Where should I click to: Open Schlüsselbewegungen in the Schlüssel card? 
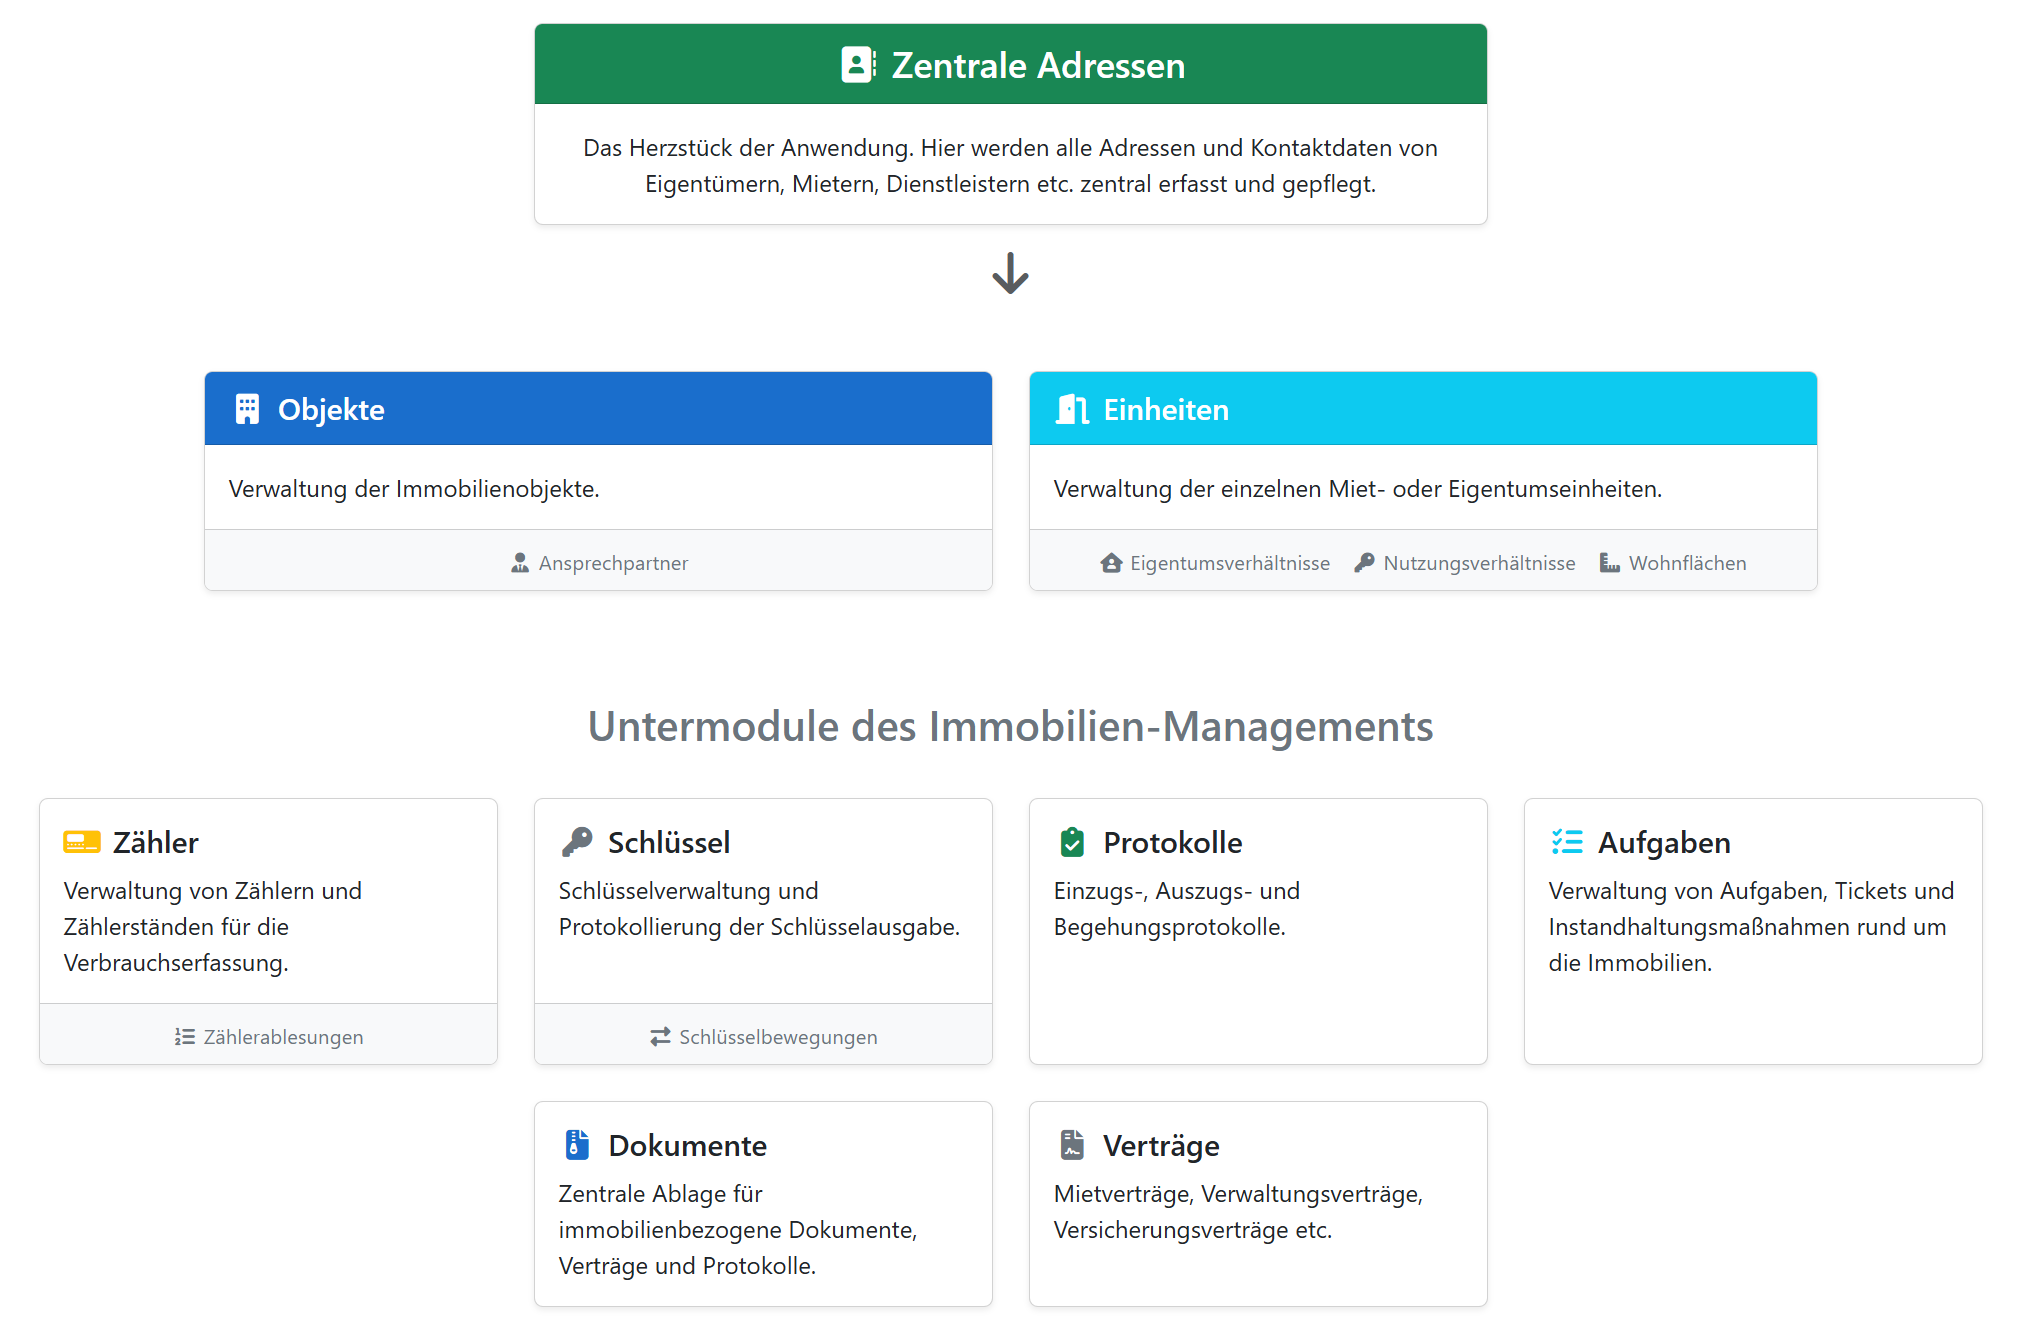pos(777,1037)
